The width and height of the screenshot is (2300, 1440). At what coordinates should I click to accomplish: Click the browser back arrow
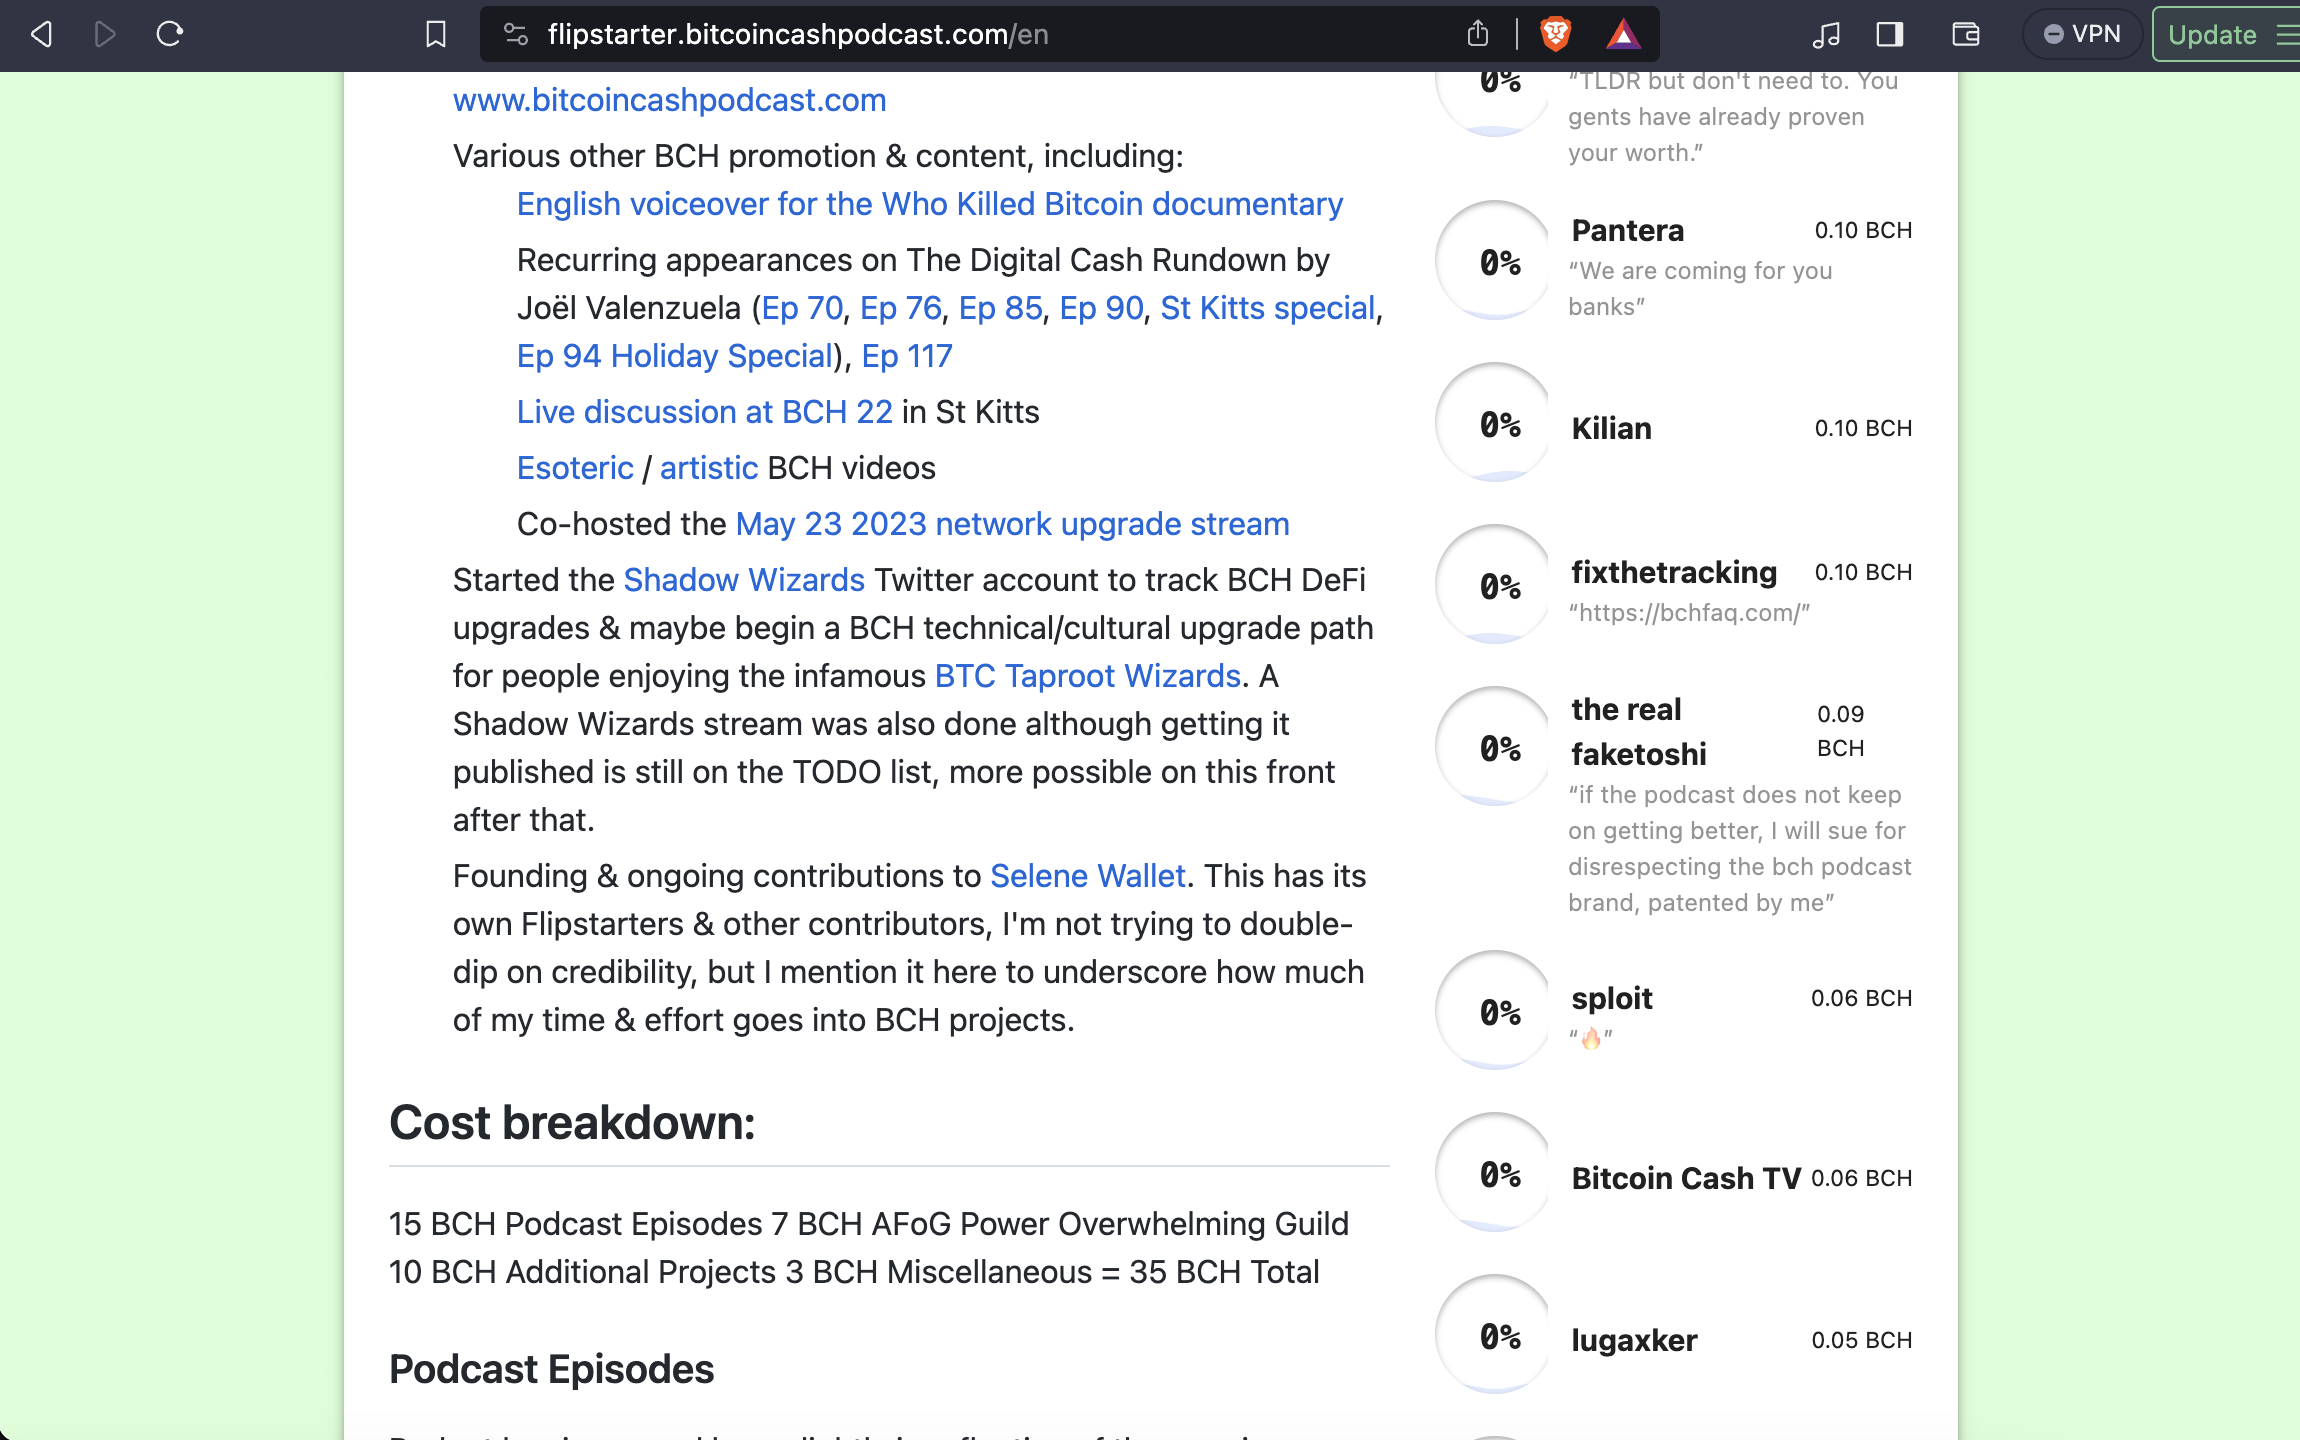pyautogui.click(x=41, y=34)
